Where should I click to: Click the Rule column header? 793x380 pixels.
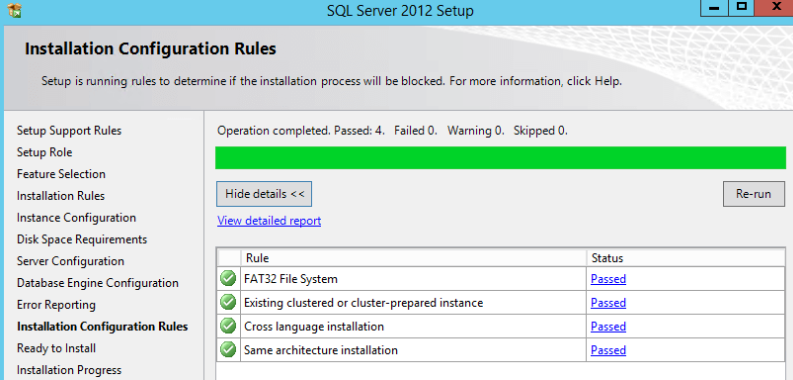pyautogui.click(x=413, y=258)
